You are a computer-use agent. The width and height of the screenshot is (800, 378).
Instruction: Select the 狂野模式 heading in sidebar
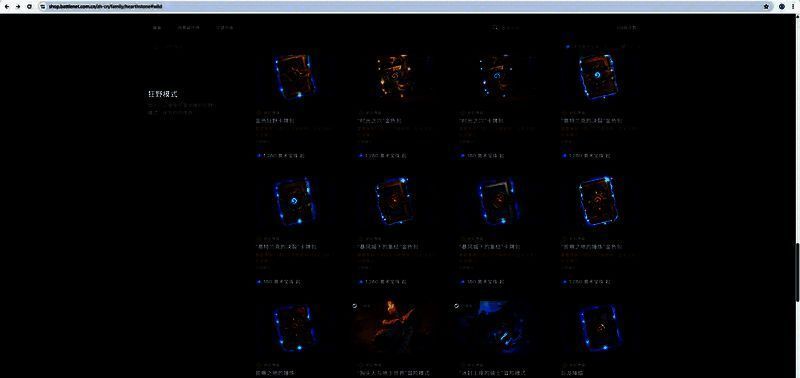[x=163, y=94]
